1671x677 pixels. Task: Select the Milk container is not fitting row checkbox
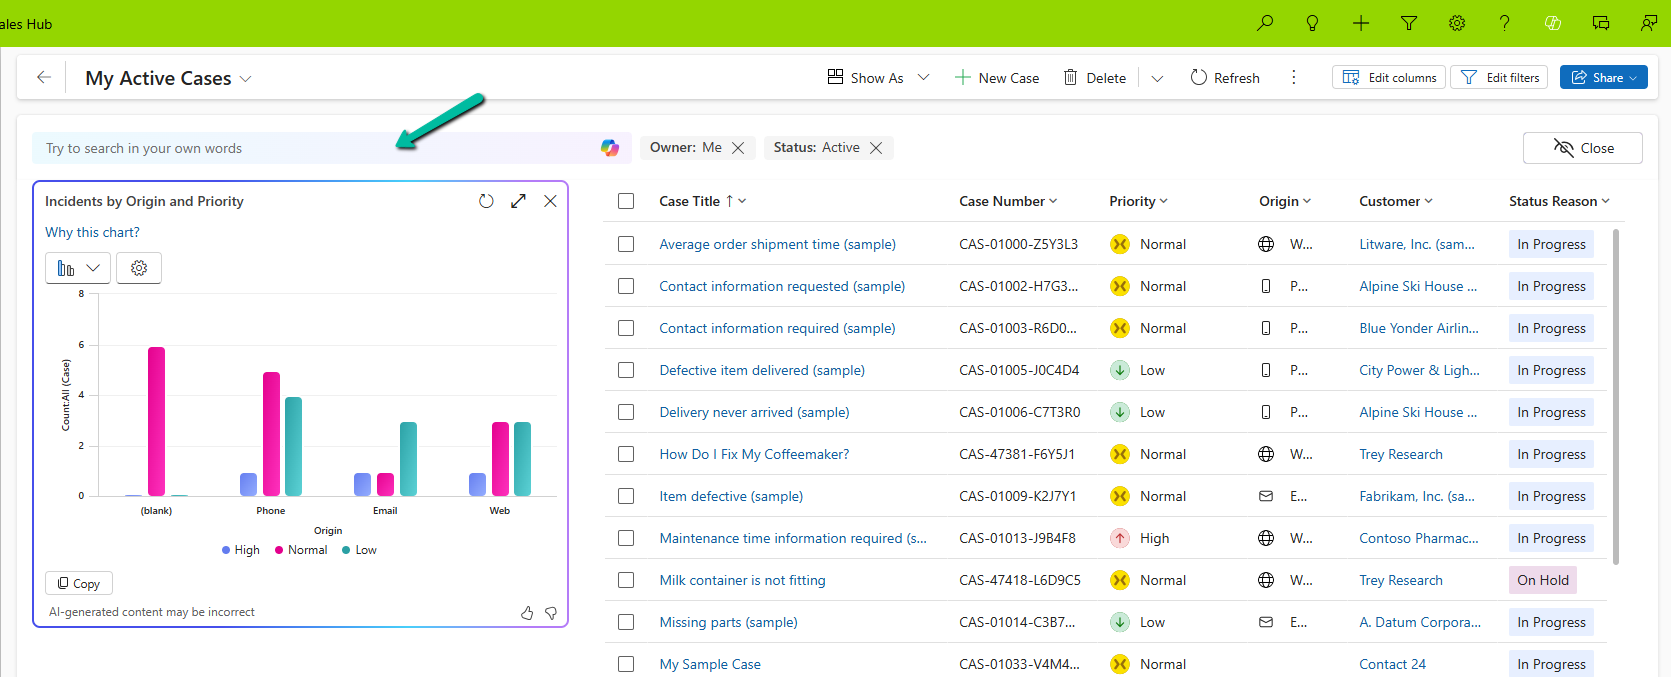[x=626, y=580]
